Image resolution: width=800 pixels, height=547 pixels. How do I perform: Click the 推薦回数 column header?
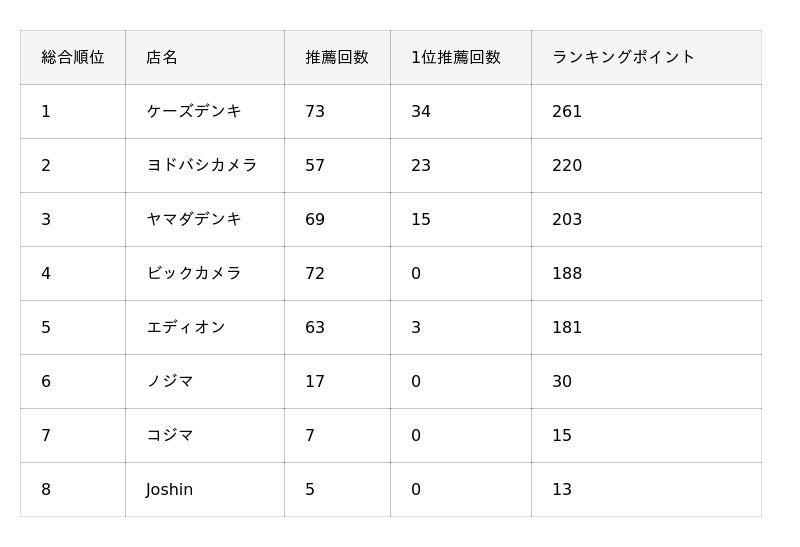(x=338, y=57)
